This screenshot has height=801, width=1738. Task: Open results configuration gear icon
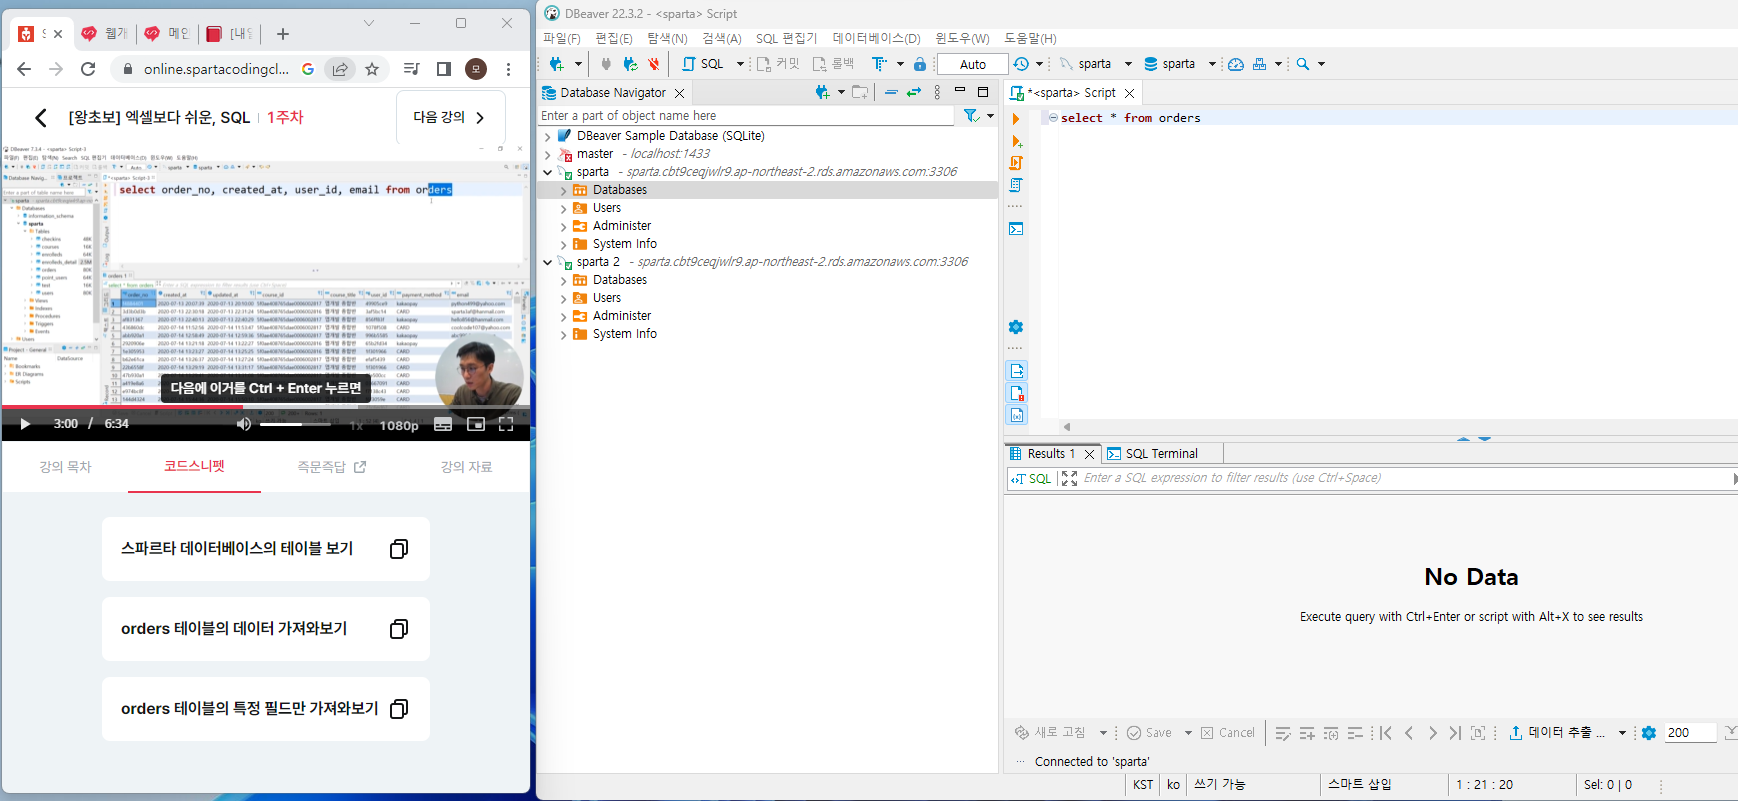(1649, 733)
